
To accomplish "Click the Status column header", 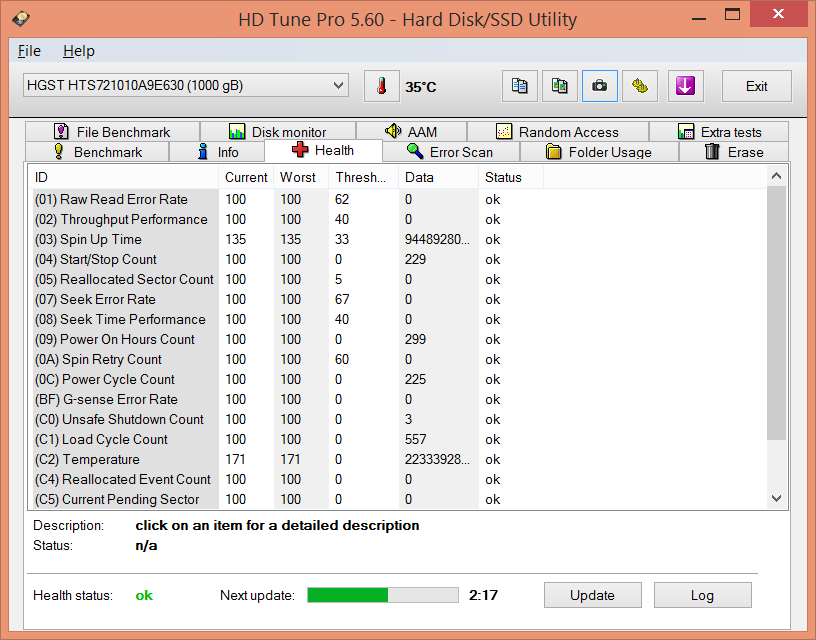I will point(511,177).
